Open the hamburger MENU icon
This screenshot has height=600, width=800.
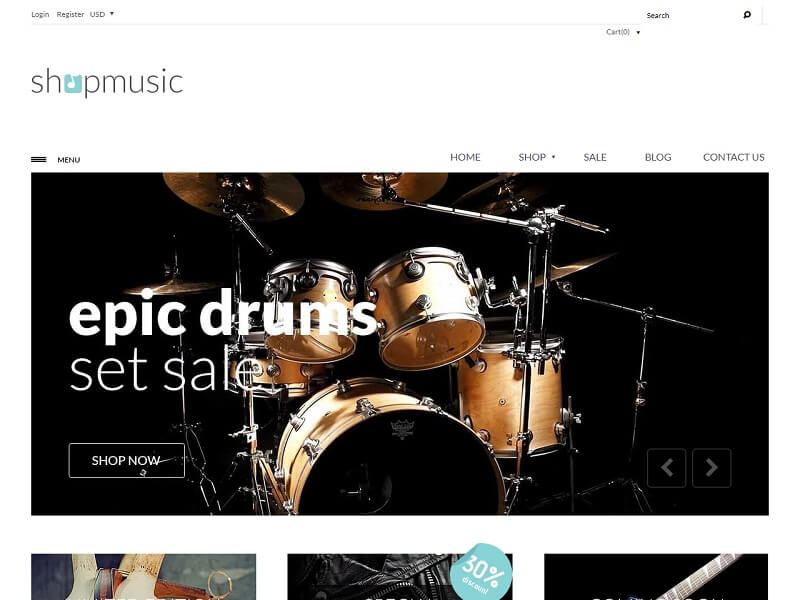(38, 160)
